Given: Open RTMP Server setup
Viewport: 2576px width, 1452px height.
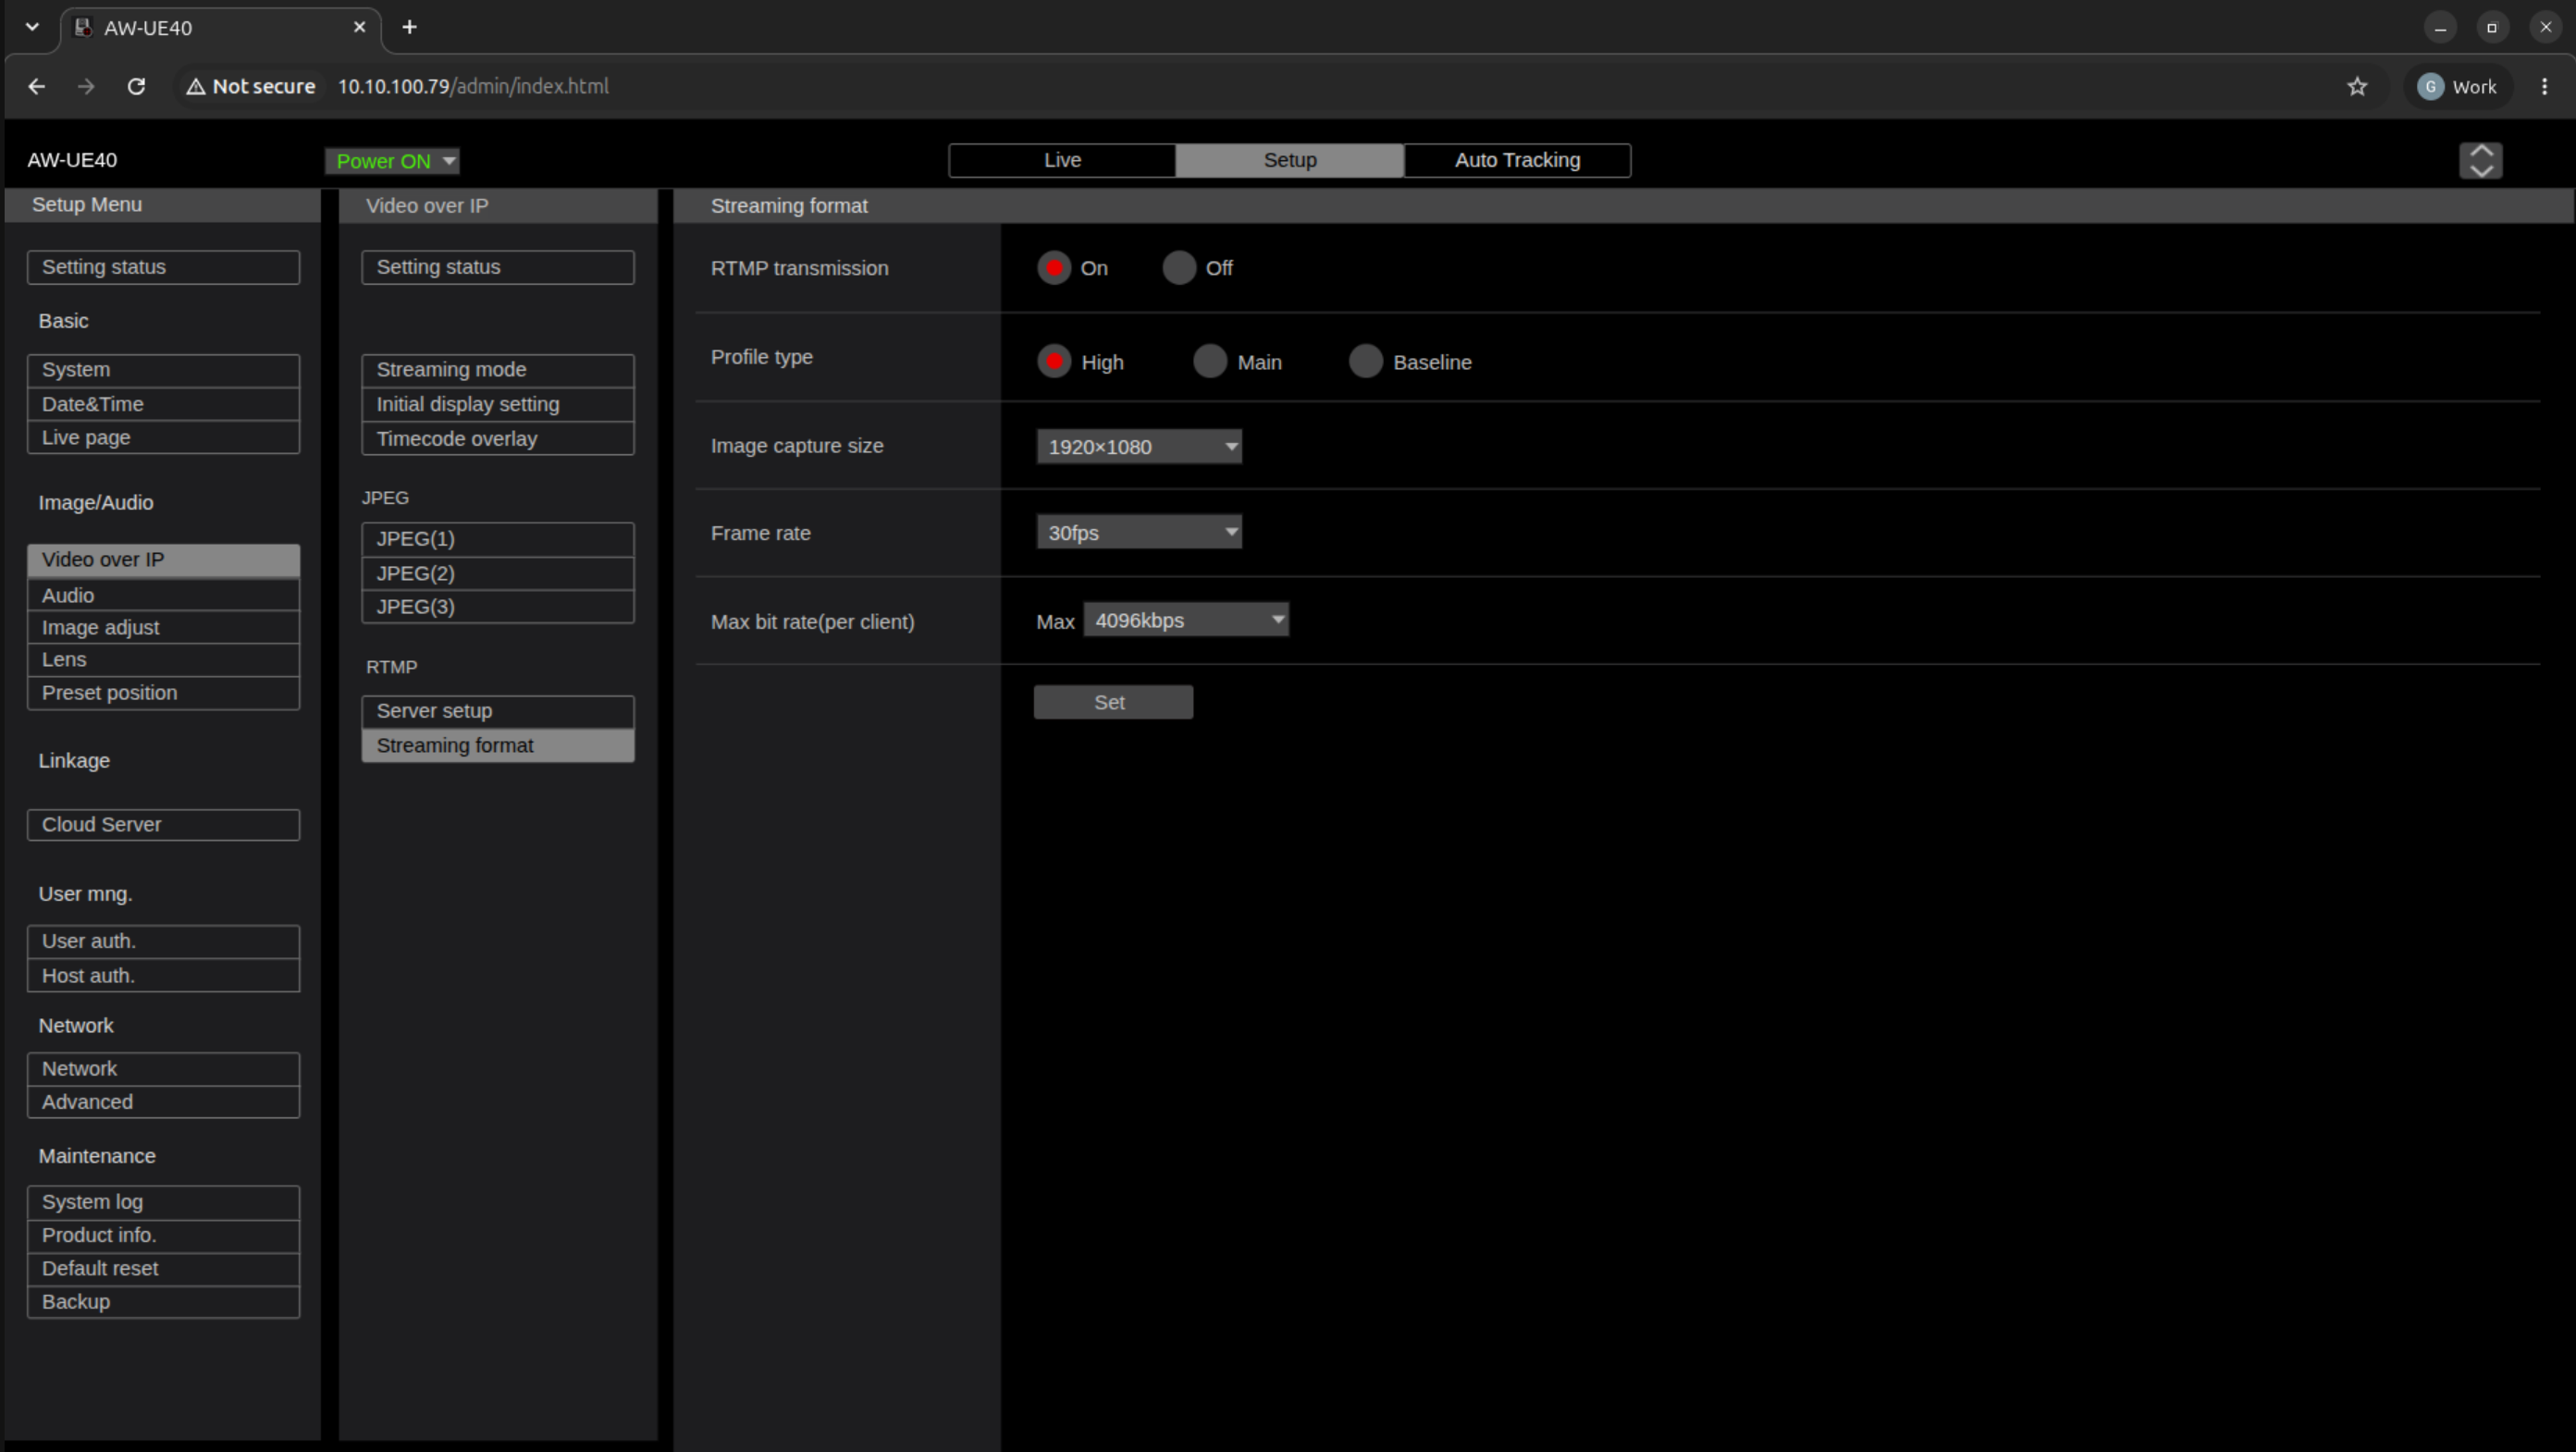Looking at the screenshot, I should (498, 711).
